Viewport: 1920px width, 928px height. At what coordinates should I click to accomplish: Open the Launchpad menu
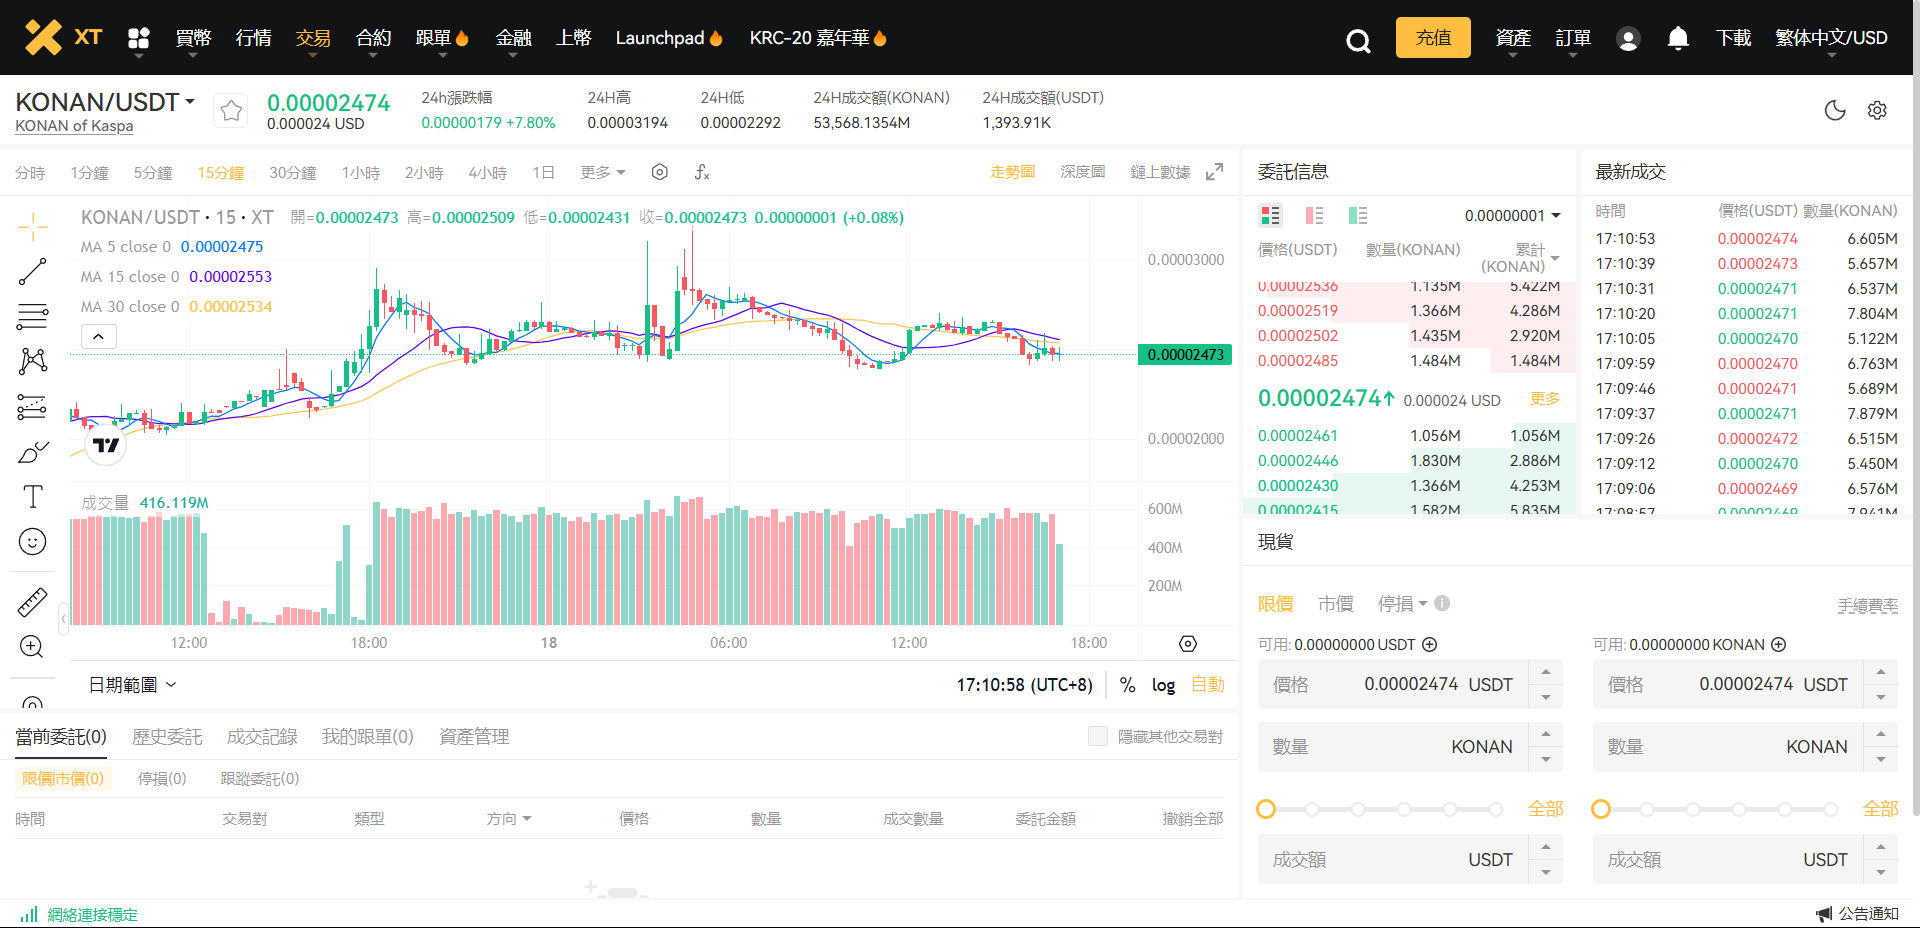(669, 38)
